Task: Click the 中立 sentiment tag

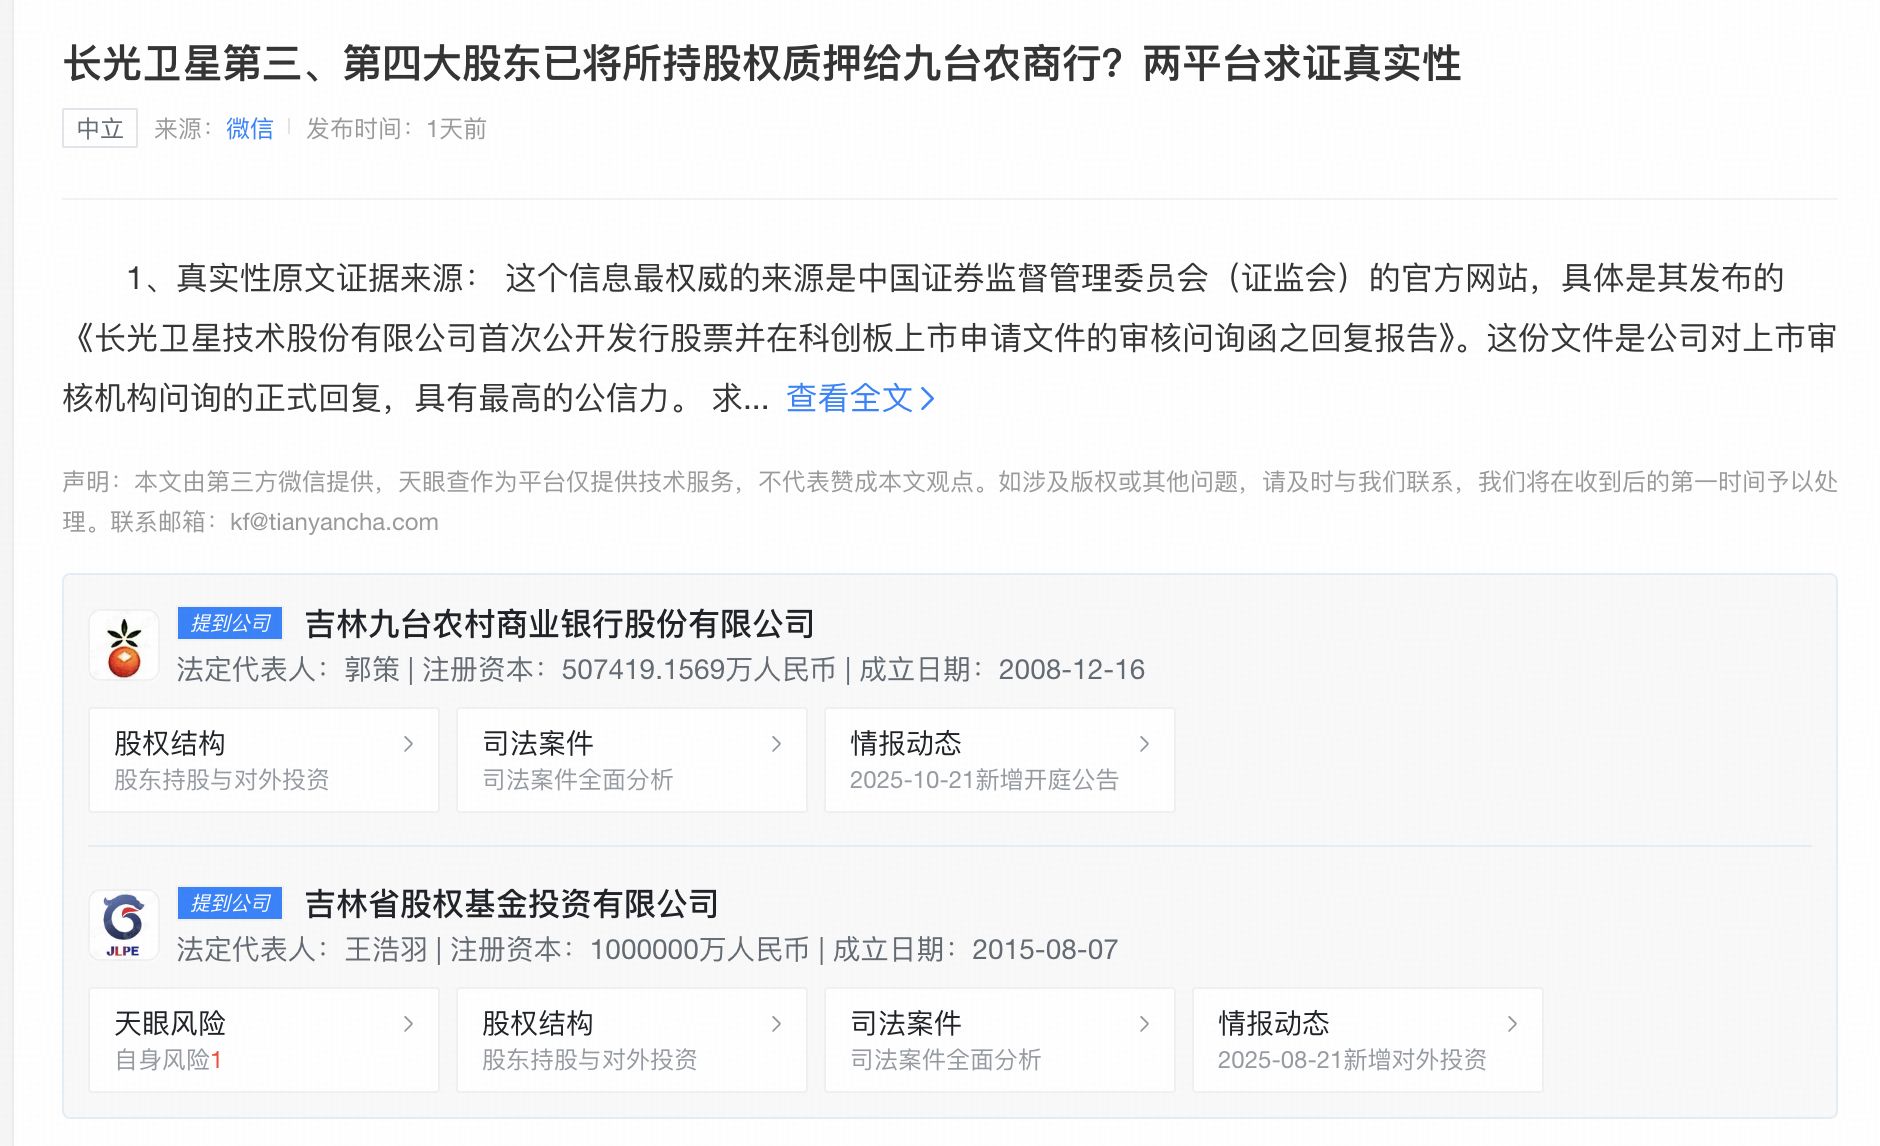Action: coord(100,129)
